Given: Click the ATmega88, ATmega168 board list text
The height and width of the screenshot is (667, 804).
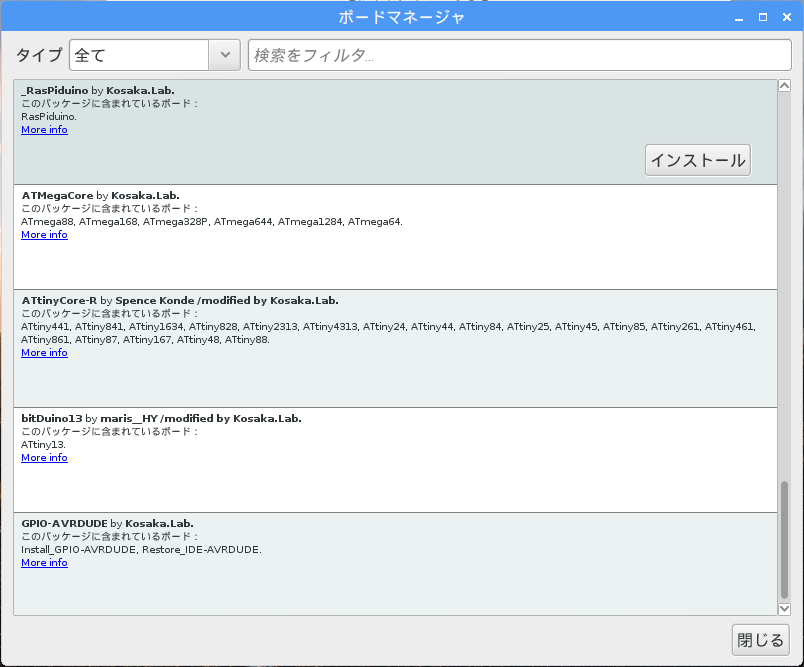Looking at the screenshot, I should point(212,222).
